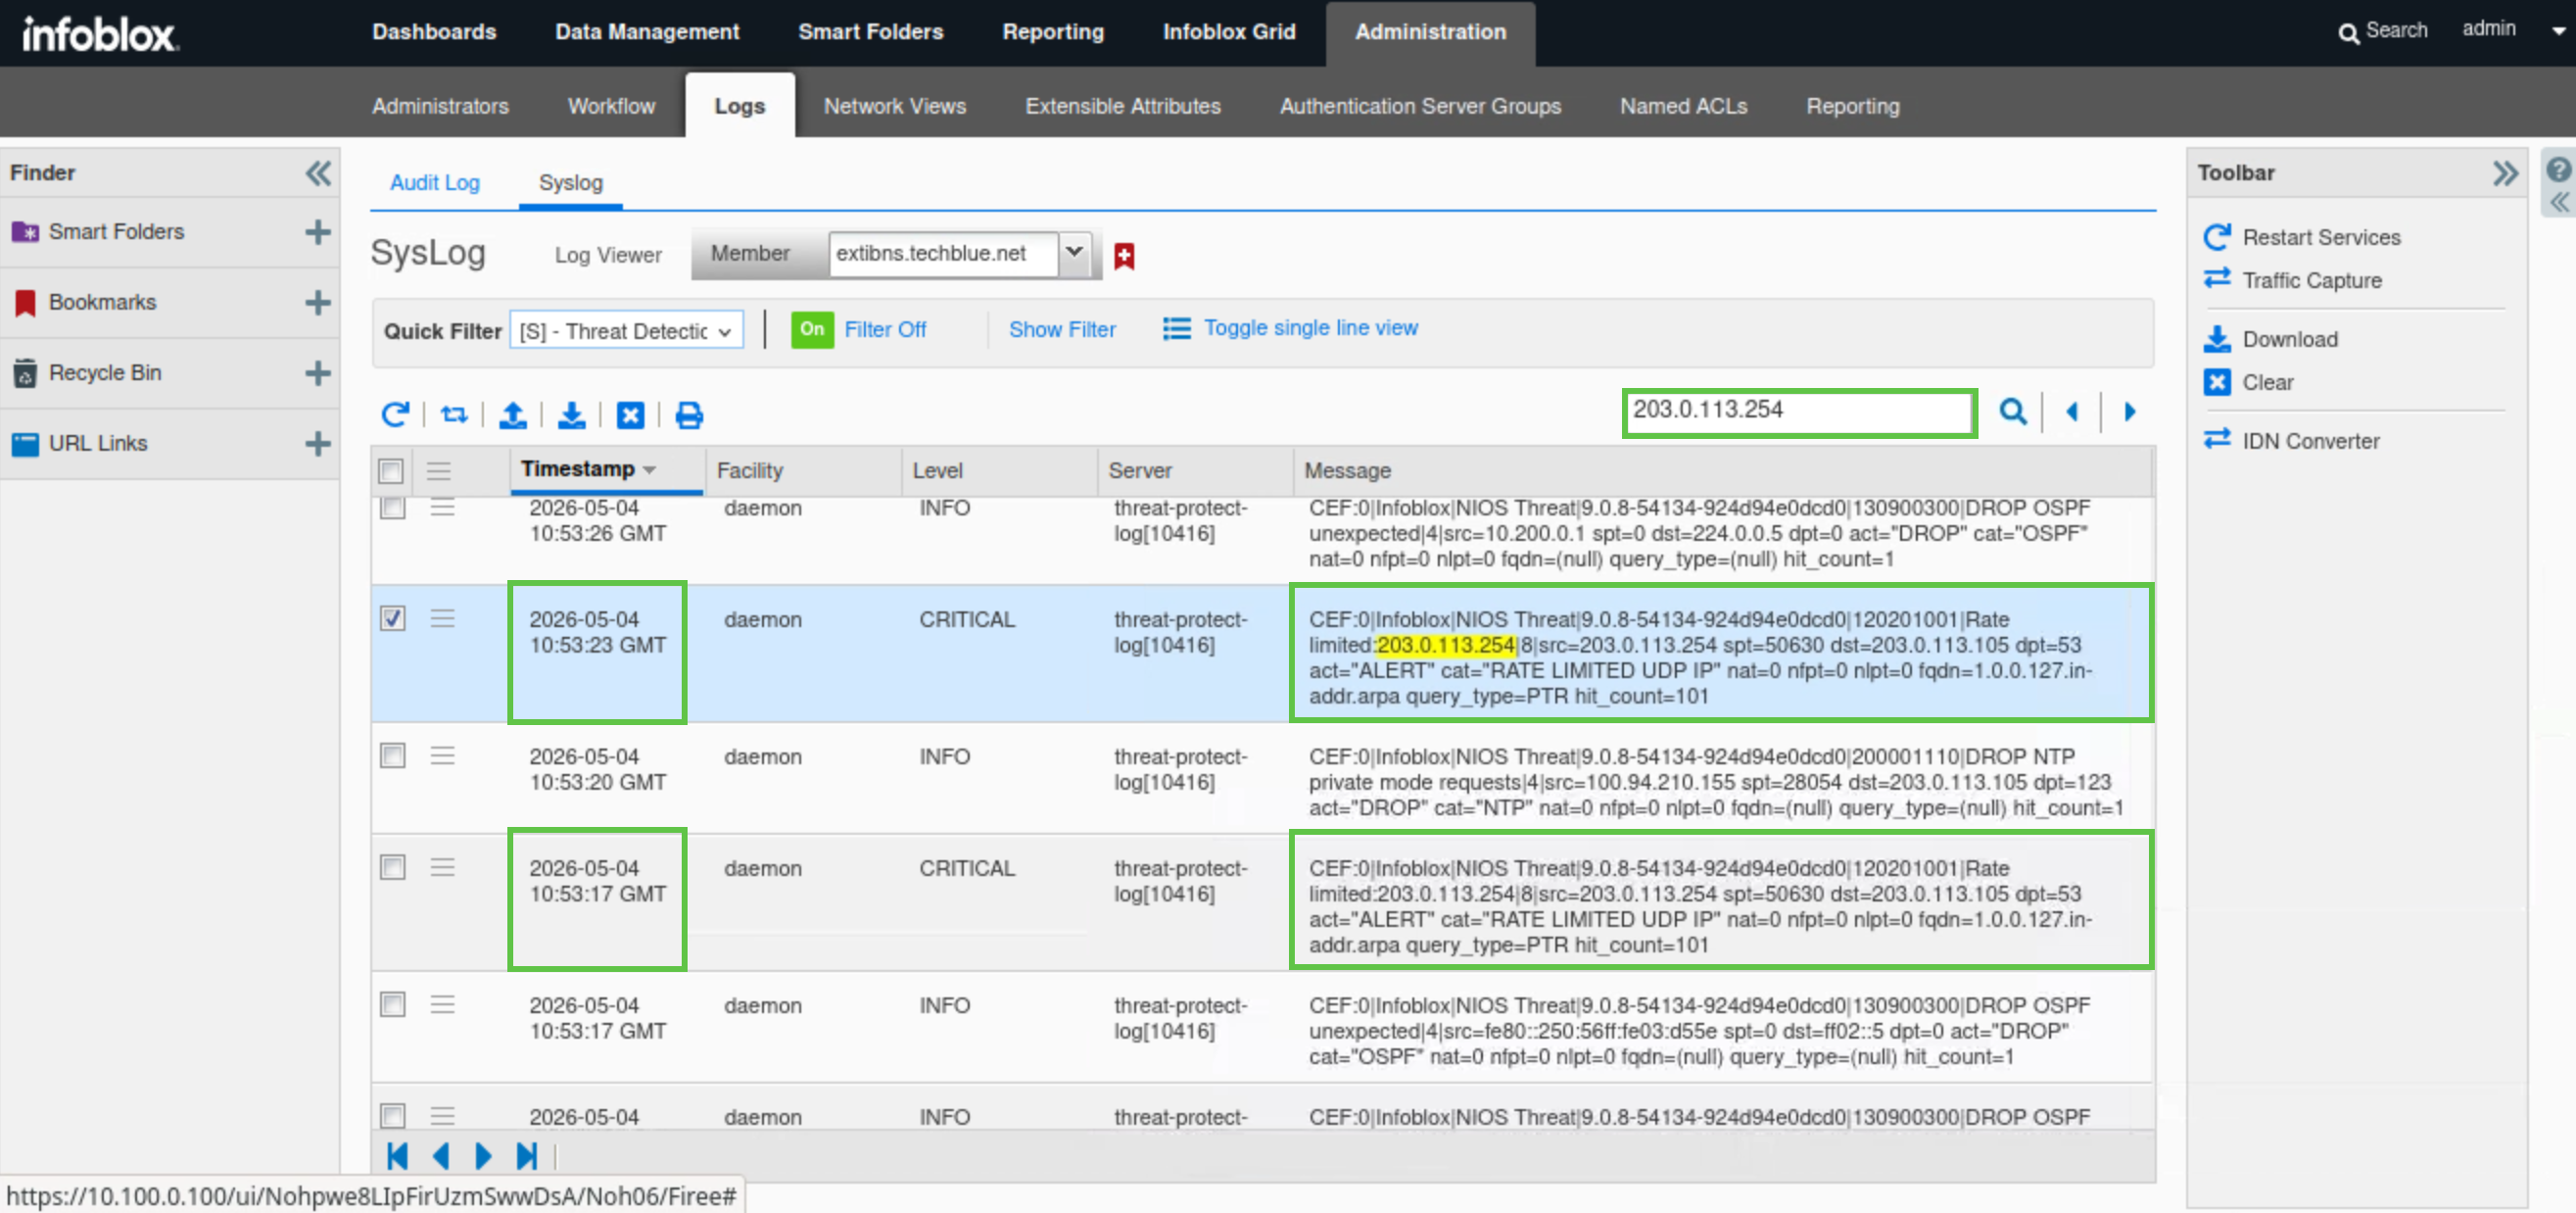Viewport: 2576px width, 1213px height.
Task: Open the Quick Filter dropdown
Action: click(627, 330)
